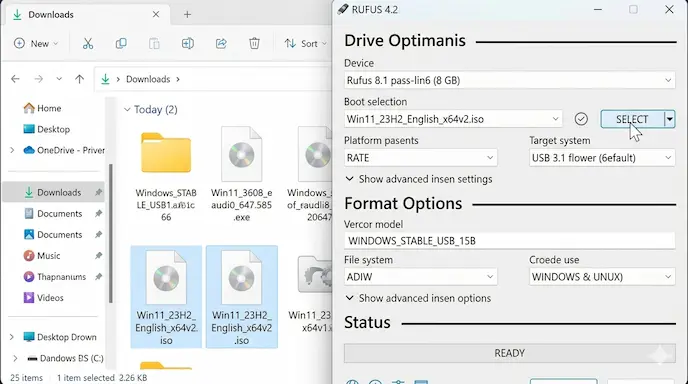Open the SELECT button dropdown arrow
The height and width of the screenshot is (384, 688).
coord(670,119)
